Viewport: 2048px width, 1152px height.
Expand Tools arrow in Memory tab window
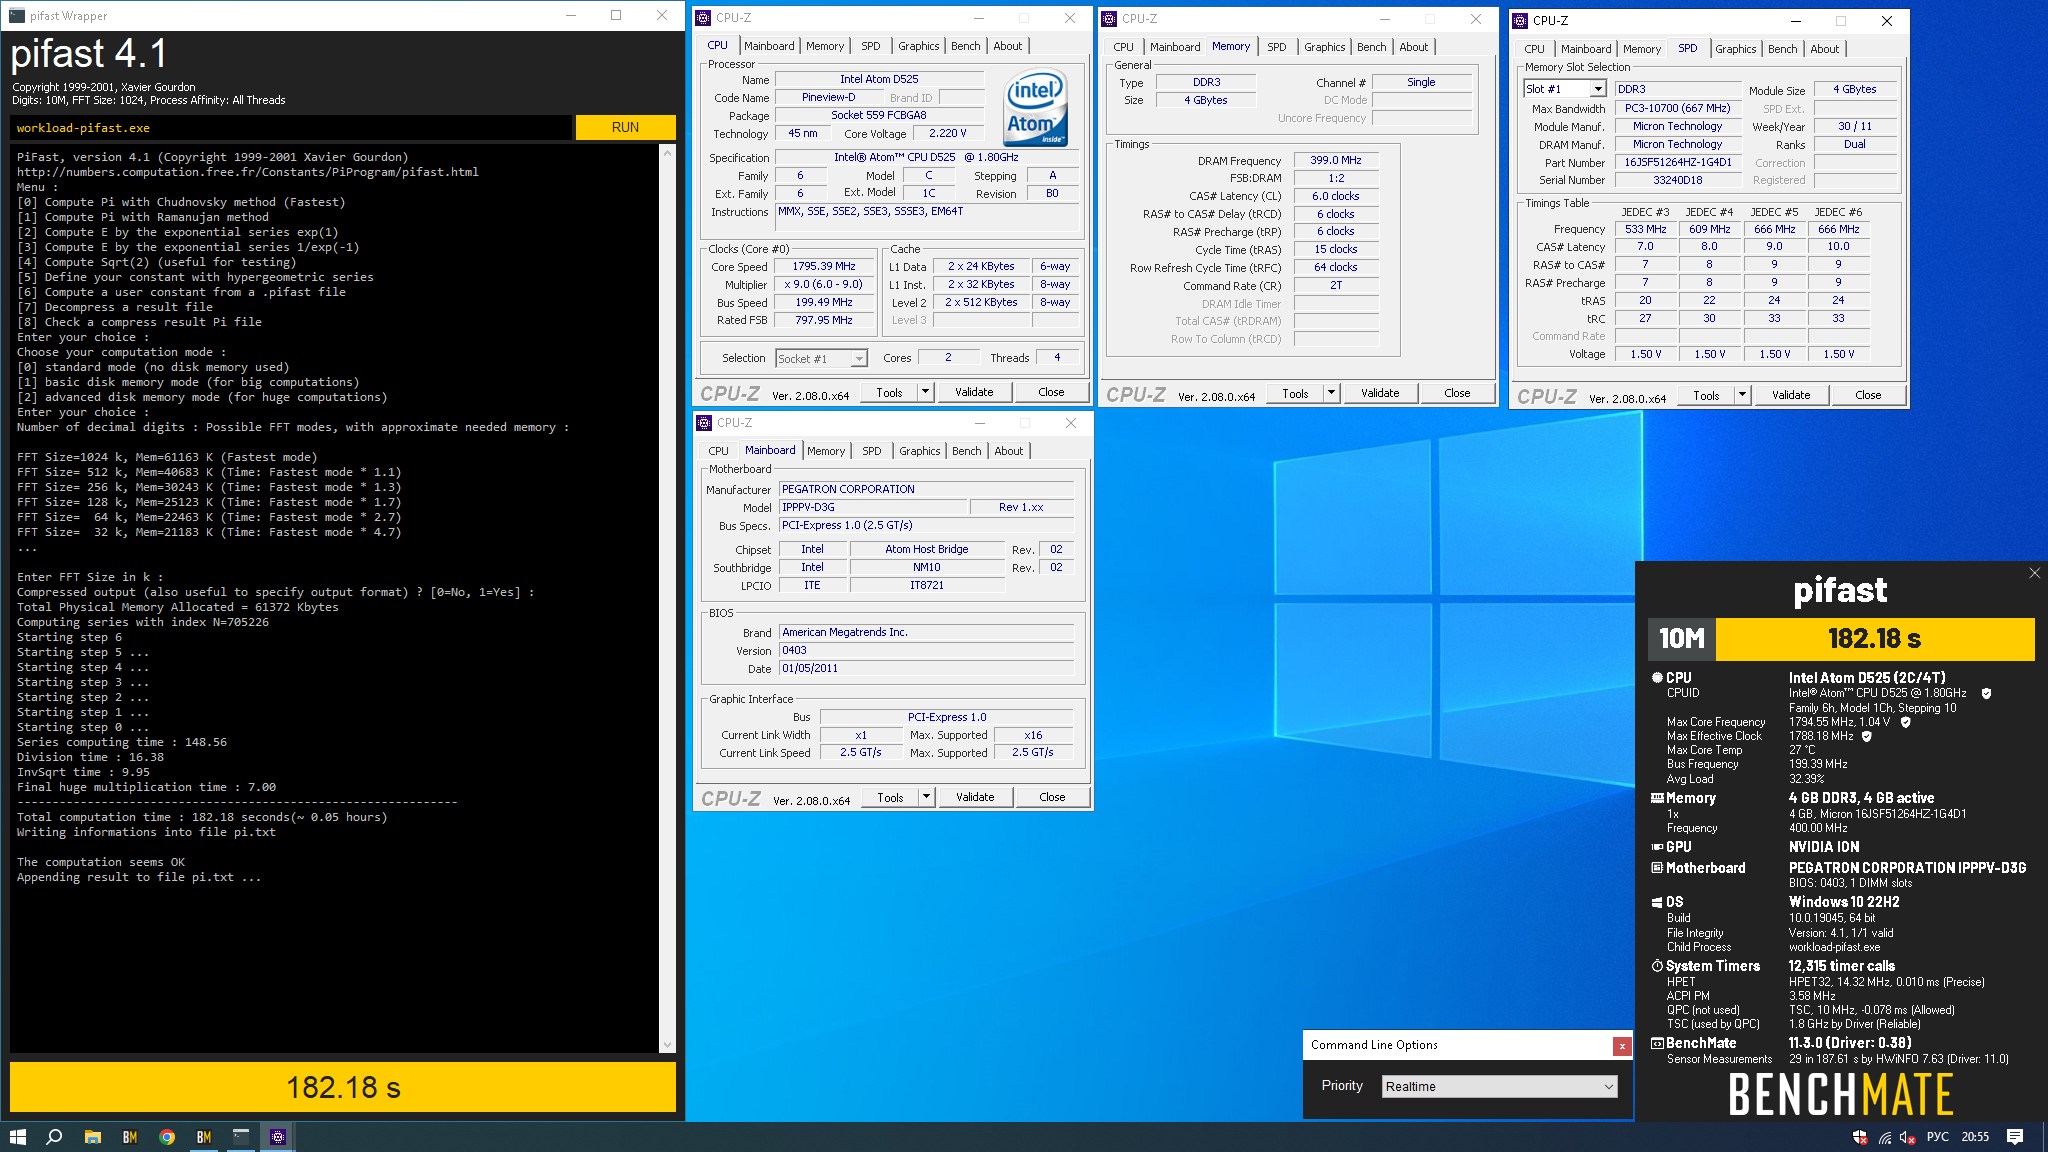[1331, 393]
